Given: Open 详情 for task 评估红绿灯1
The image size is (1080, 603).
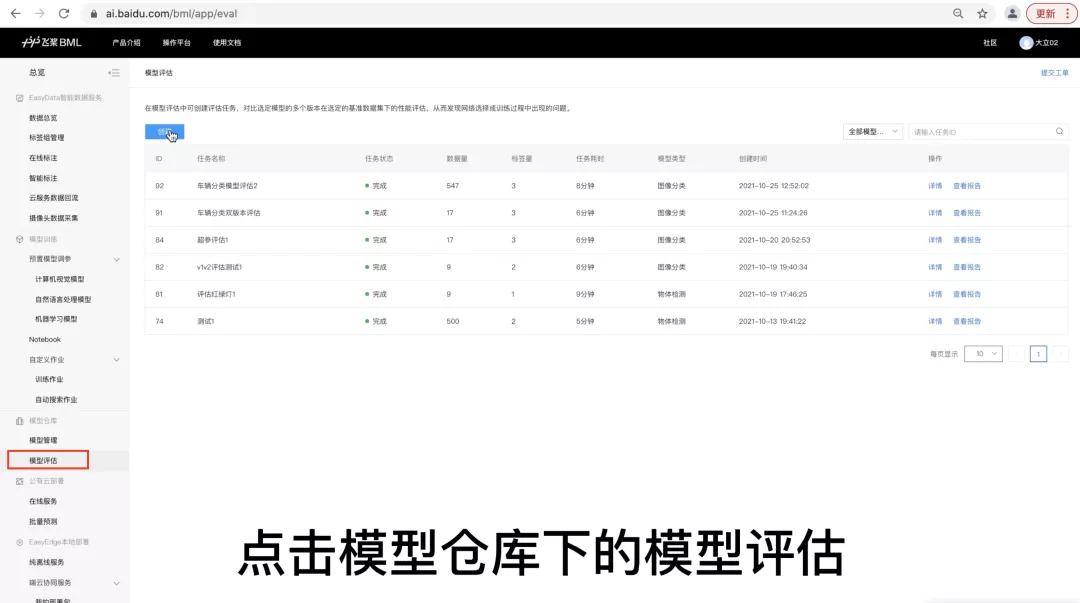Looking at the screenshot, I should pyautogui.click(x=935, y=294).
